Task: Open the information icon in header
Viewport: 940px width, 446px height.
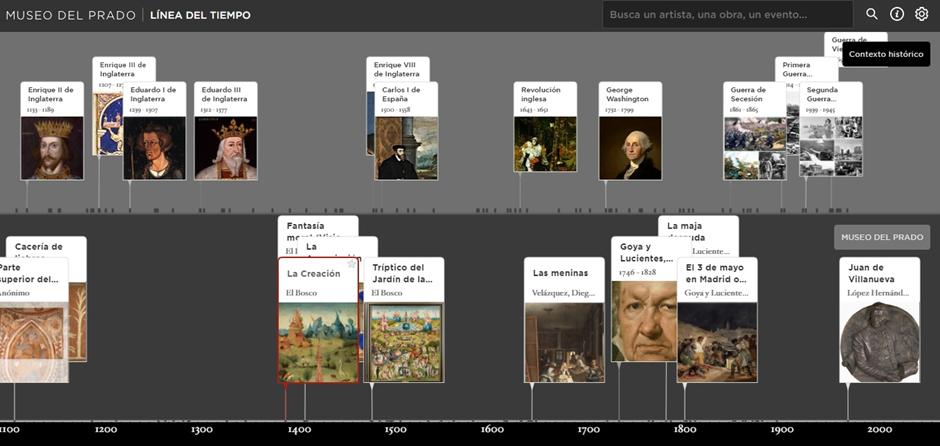Action: click(x=897, y=15)
